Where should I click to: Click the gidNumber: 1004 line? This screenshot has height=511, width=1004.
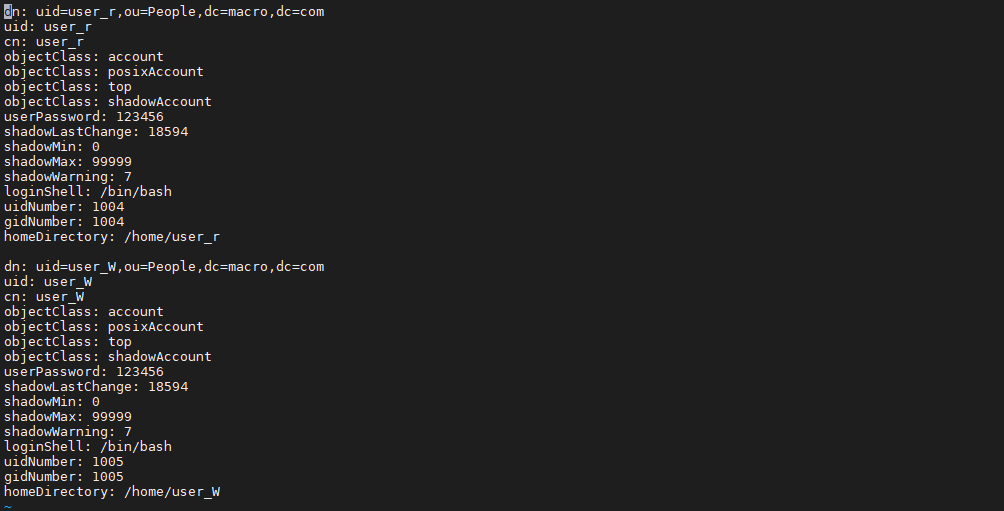64,222
